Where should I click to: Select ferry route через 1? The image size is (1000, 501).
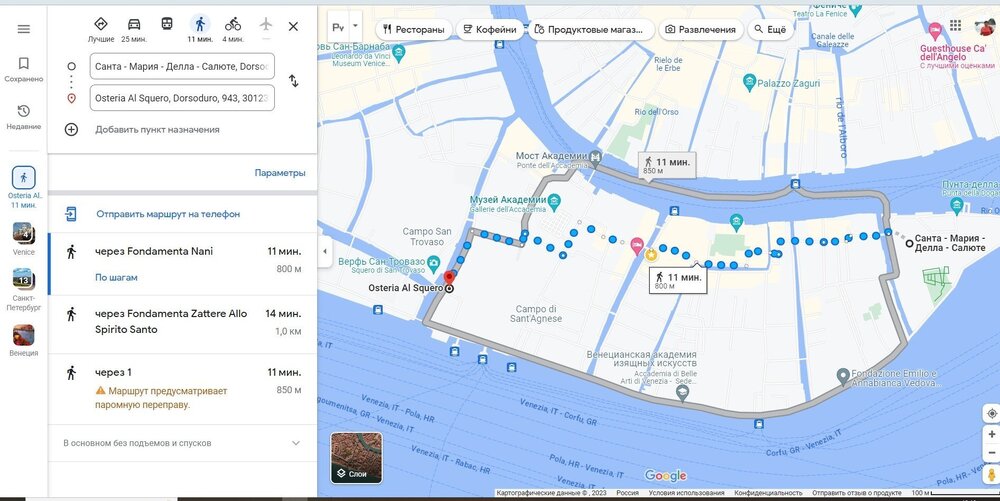coord(182,389)
